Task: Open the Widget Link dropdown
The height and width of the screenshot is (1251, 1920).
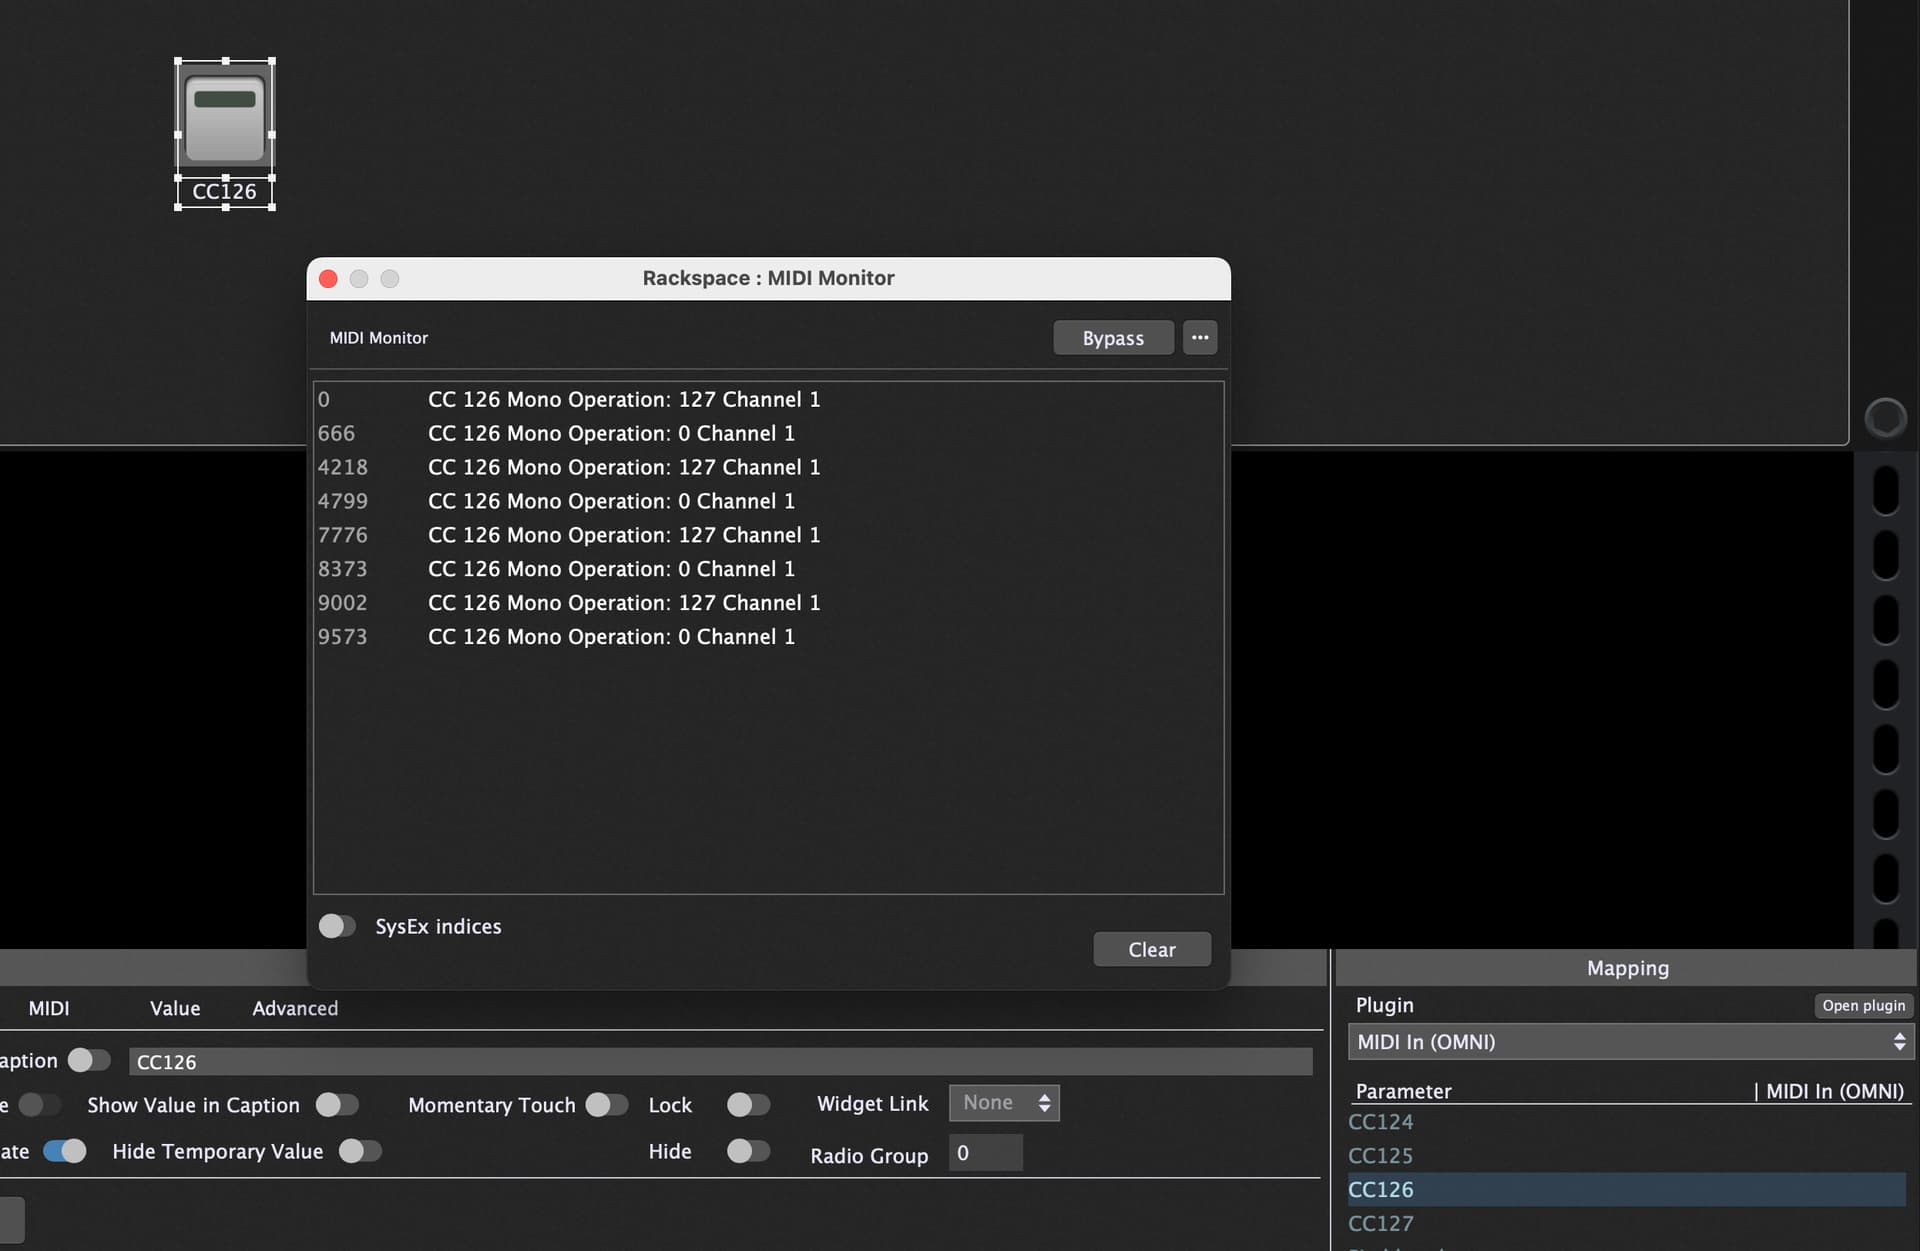Action: [1003, 1103]
